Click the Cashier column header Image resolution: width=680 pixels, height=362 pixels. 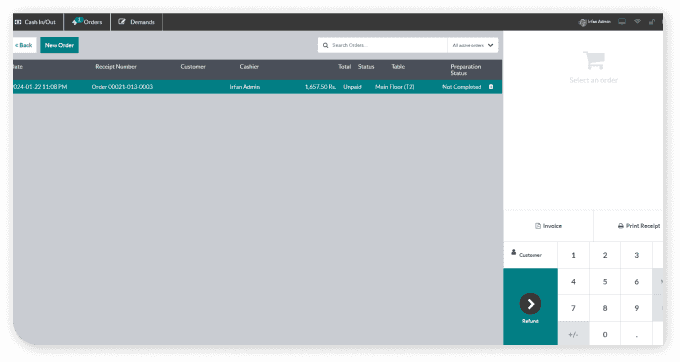coord(249,67)
